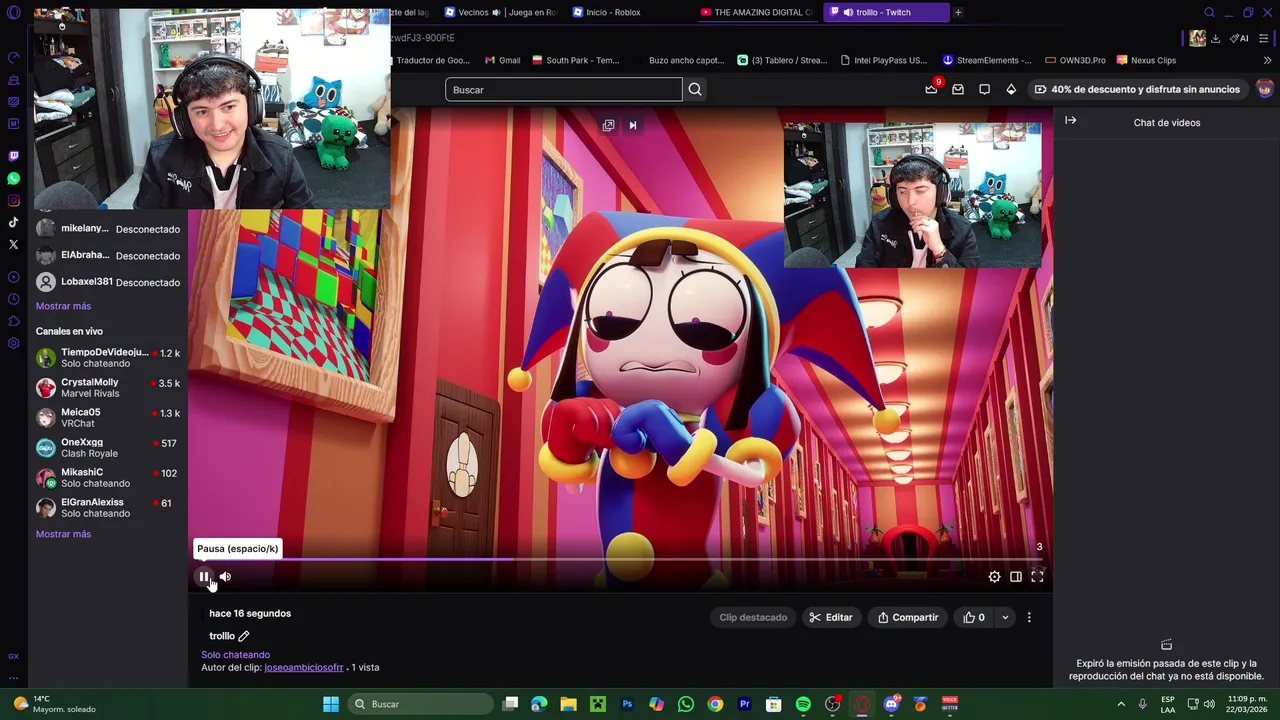The image size is (1280, 720).
Task: Open Opera GX sidebar settings gear
Action: point(13,343)
